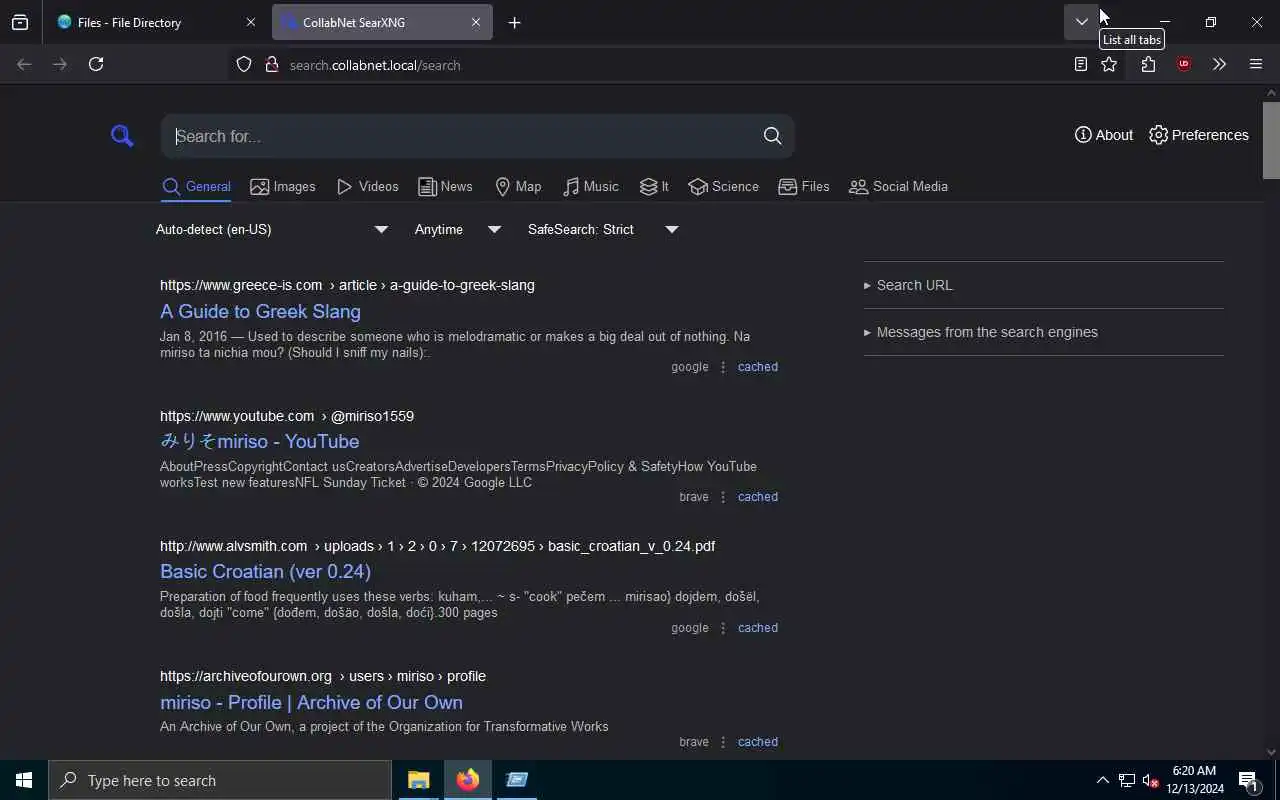Open cached version of Archive profile result
Viewport: 1280px width, 800px height.
(x=757, y=742)
